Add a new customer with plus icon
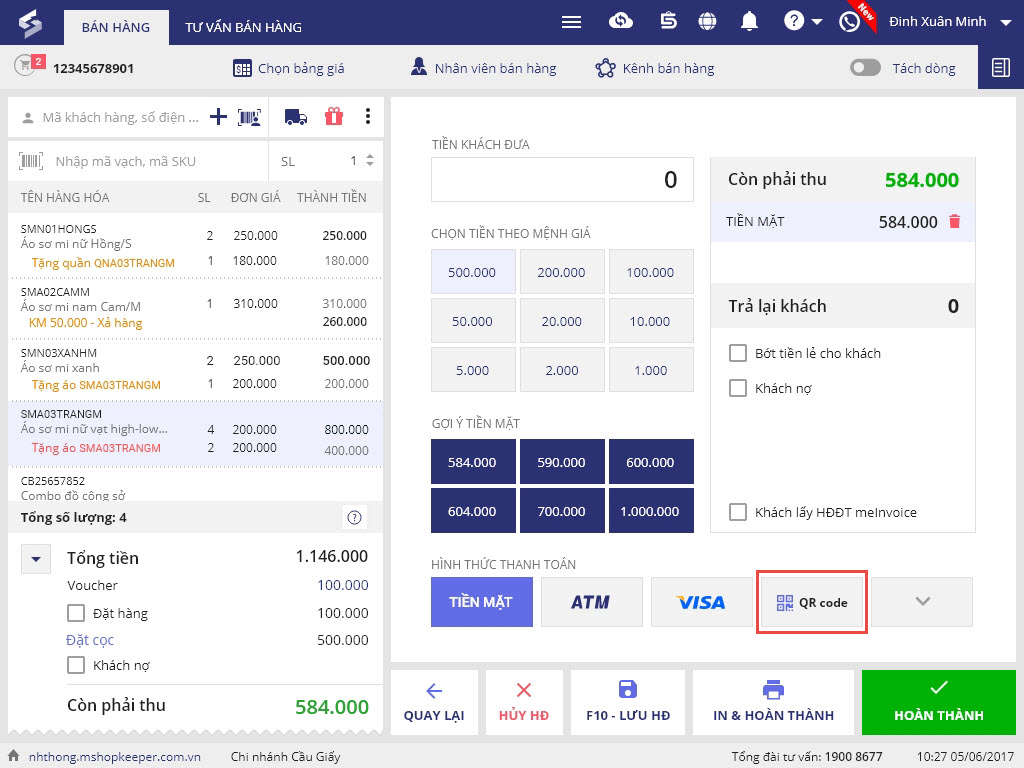Viewport: 1024px width, 768px height. (218, 117)
